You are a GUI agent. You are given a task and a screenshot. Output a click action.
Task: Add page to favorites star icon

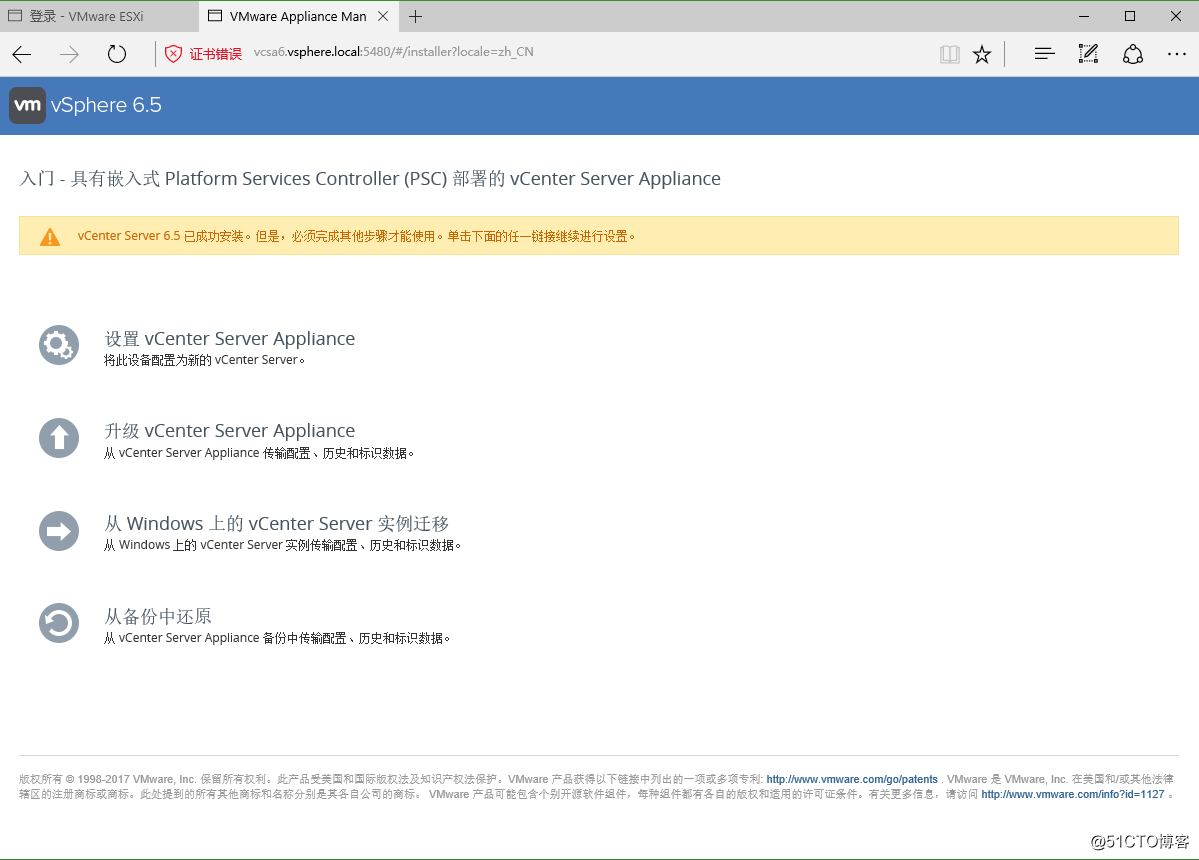[982, 54]
